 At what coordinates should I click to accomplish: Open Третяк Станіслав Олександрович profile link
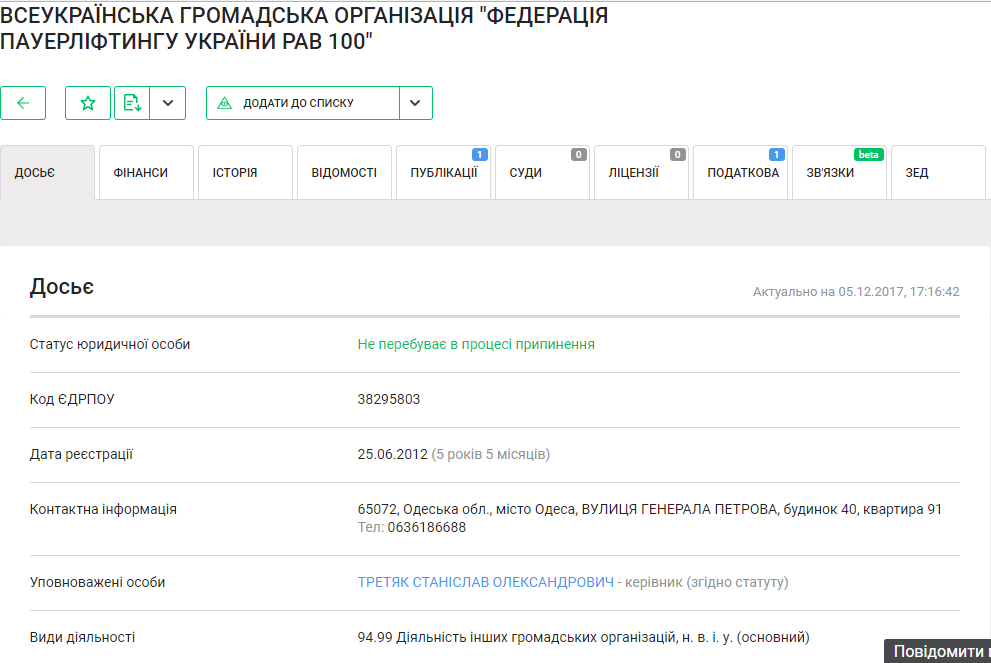tap(485, 582)
